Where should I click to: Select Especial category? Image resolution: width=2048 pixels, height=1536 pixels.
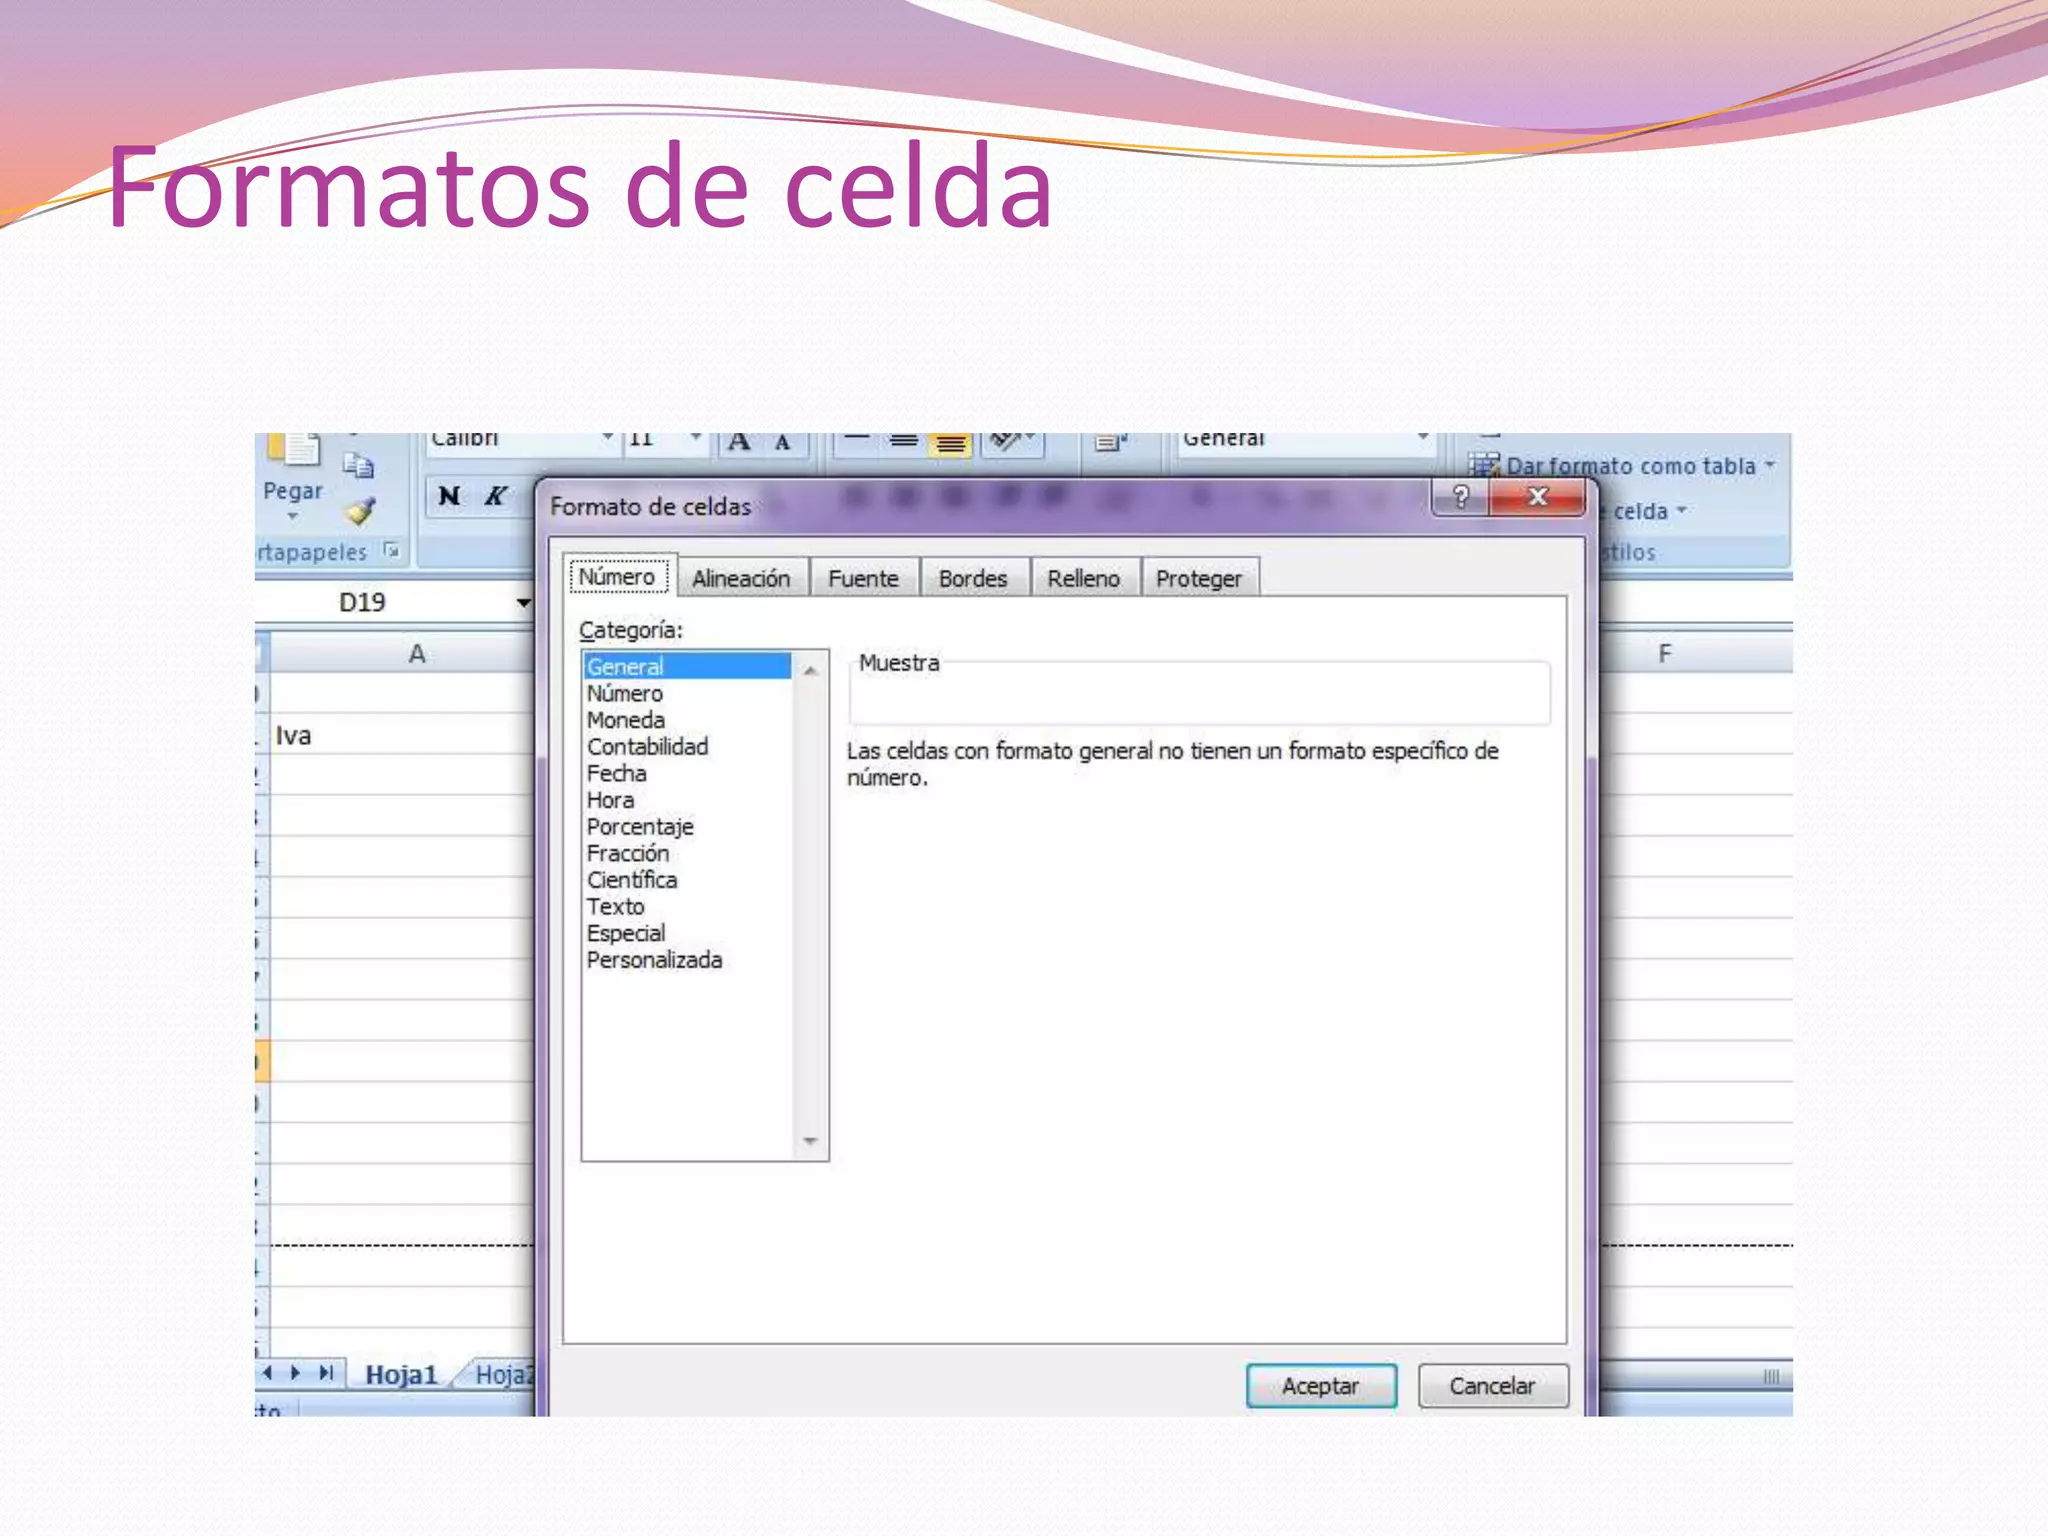coord(687,933)
